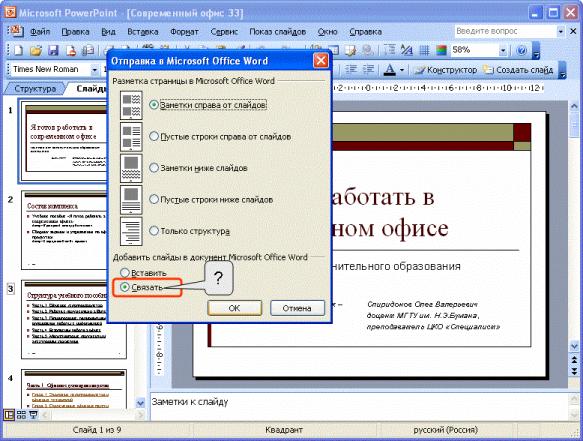The image size is (583, 441).
Task: Open the Times New Roman font dropdown
Action: [94, 70]
